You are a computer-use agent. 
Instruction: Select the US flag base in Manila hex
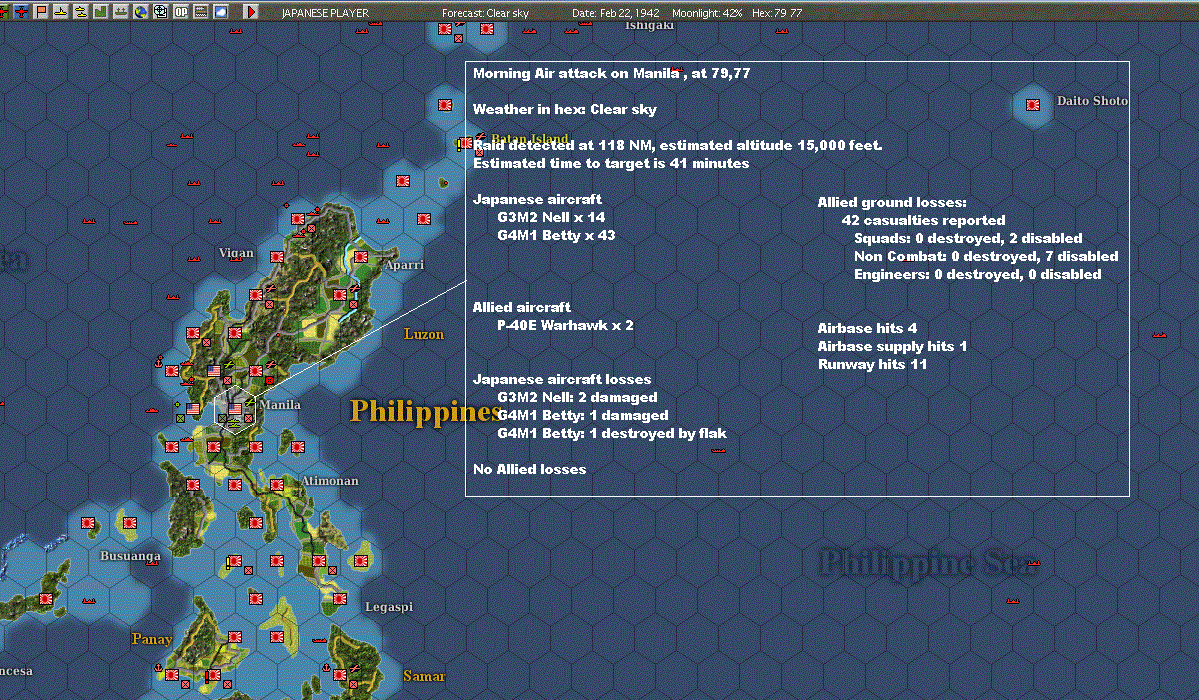(x=235, y=409)
